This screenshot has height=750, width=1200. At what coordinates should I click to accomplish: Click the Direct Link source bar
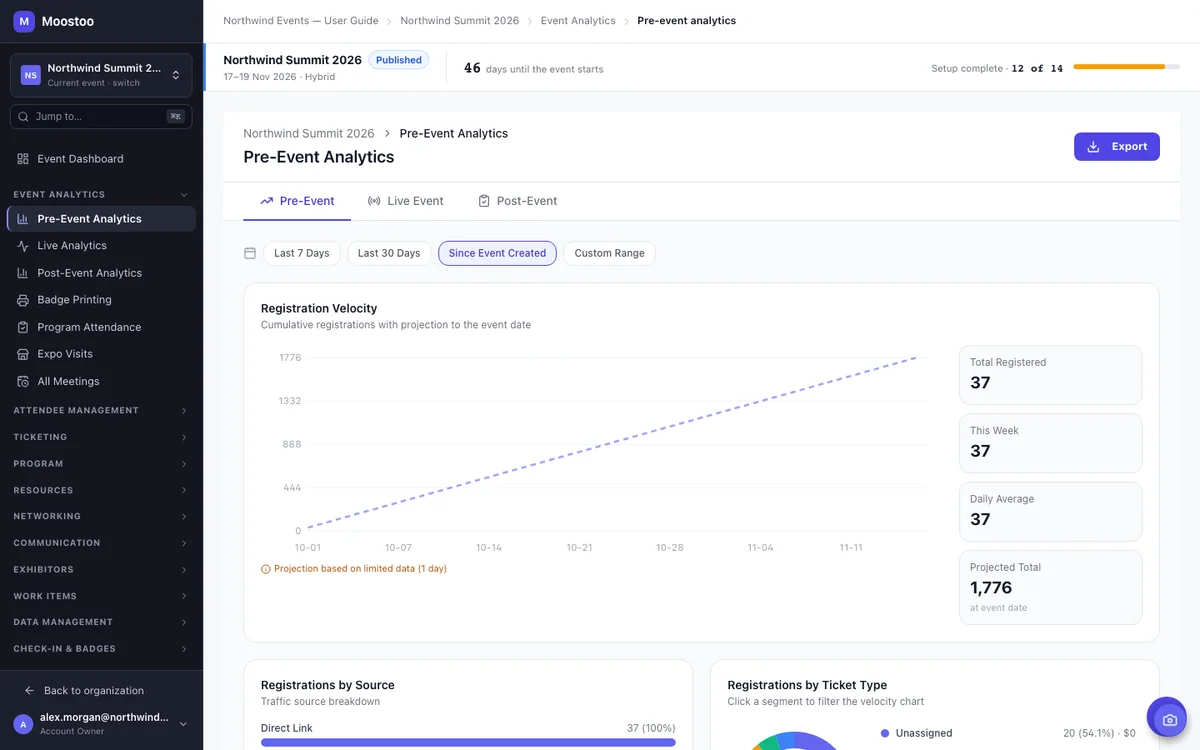(468, 742)
